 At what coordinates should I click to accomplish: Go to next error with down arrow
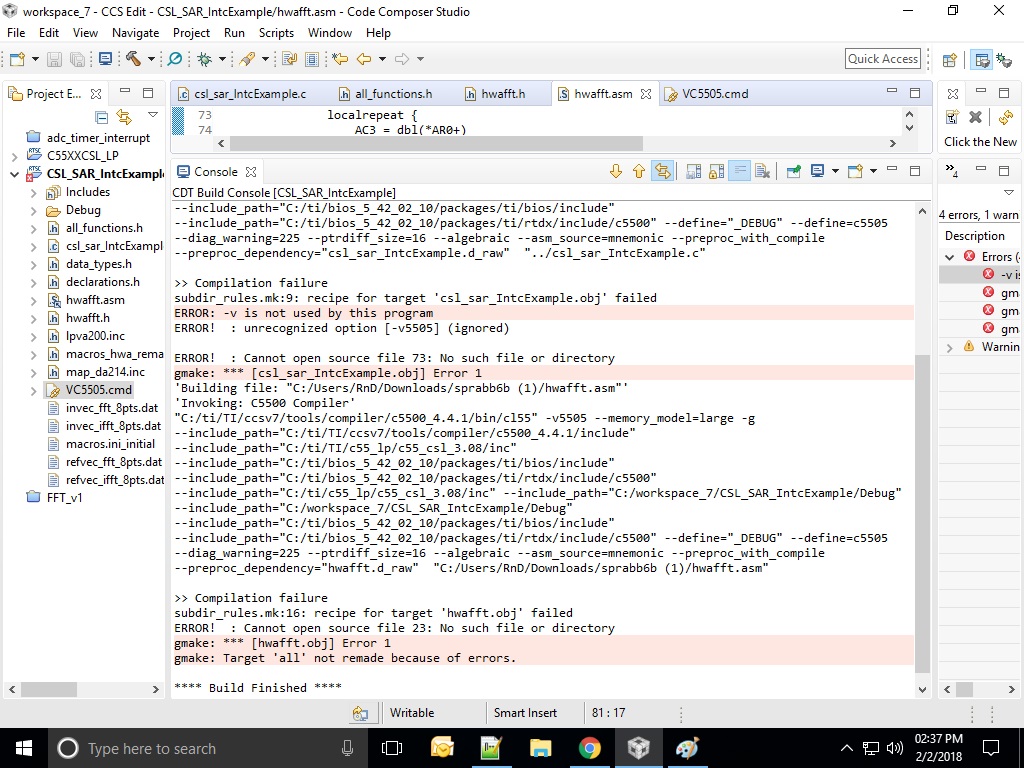(x=615, y=172)
